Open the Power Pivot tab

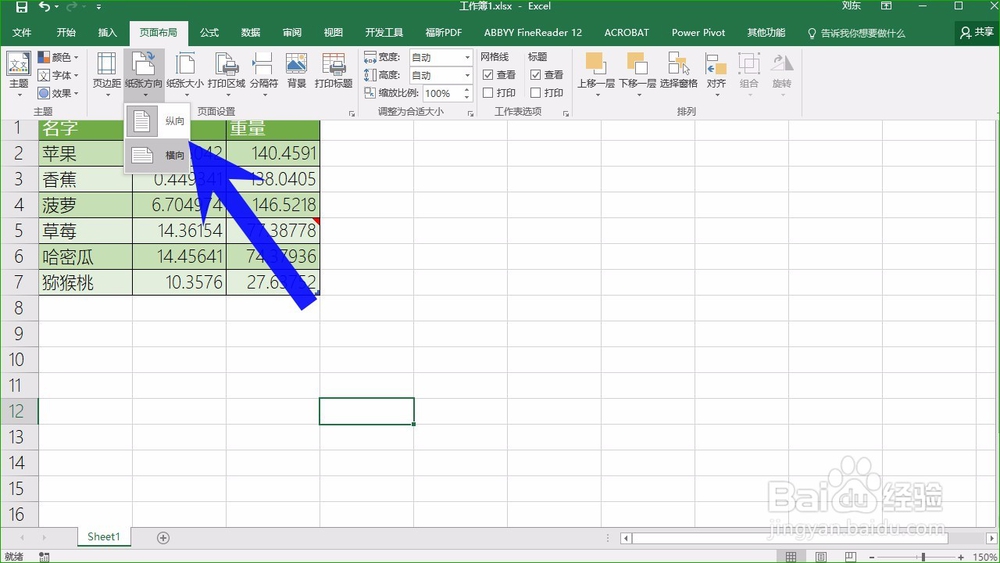pos(698,33)
